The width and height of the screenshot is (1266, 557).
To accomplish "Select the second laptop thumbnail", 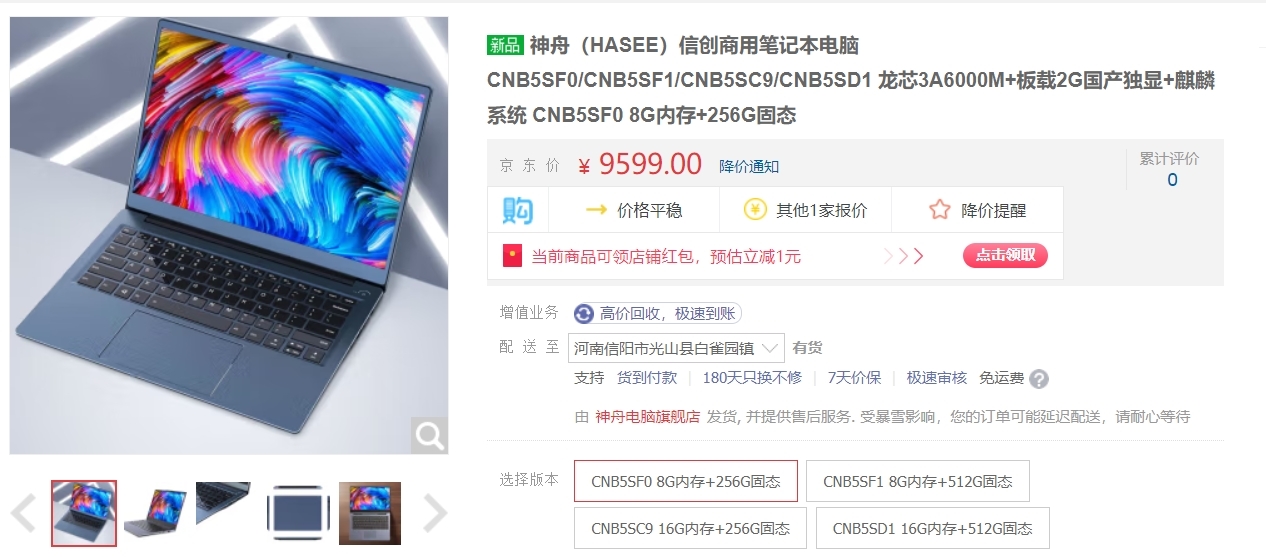I will tap(155, 513).
